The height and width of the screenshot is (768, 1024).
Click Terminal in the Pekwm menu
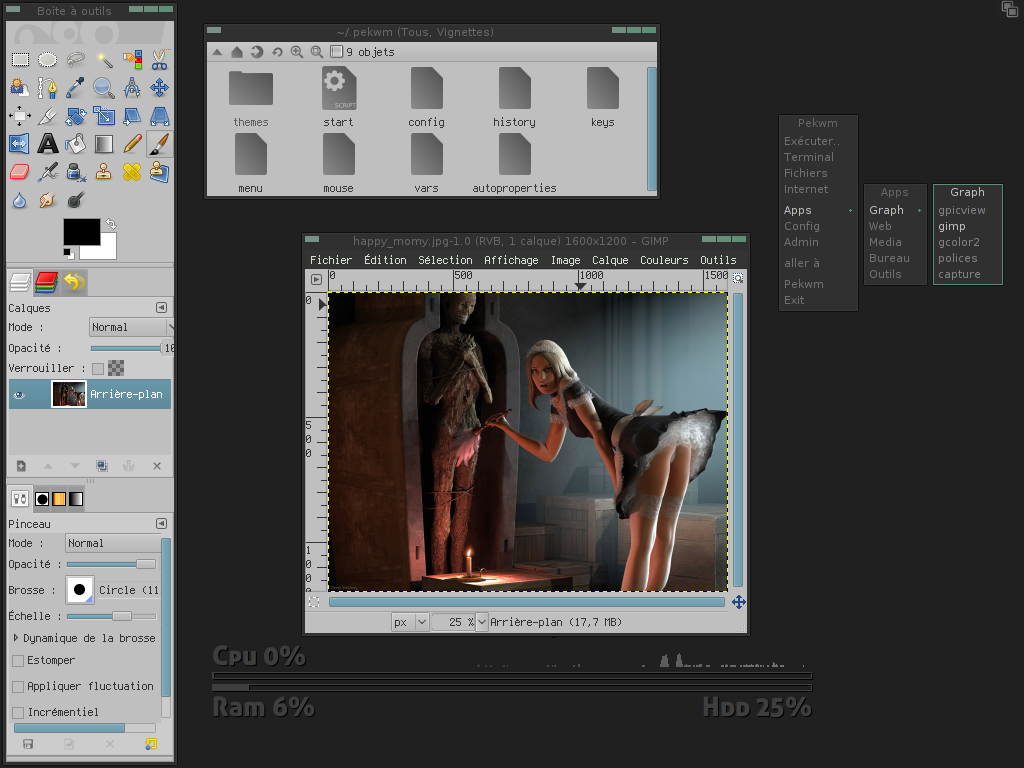click(808, 157)
